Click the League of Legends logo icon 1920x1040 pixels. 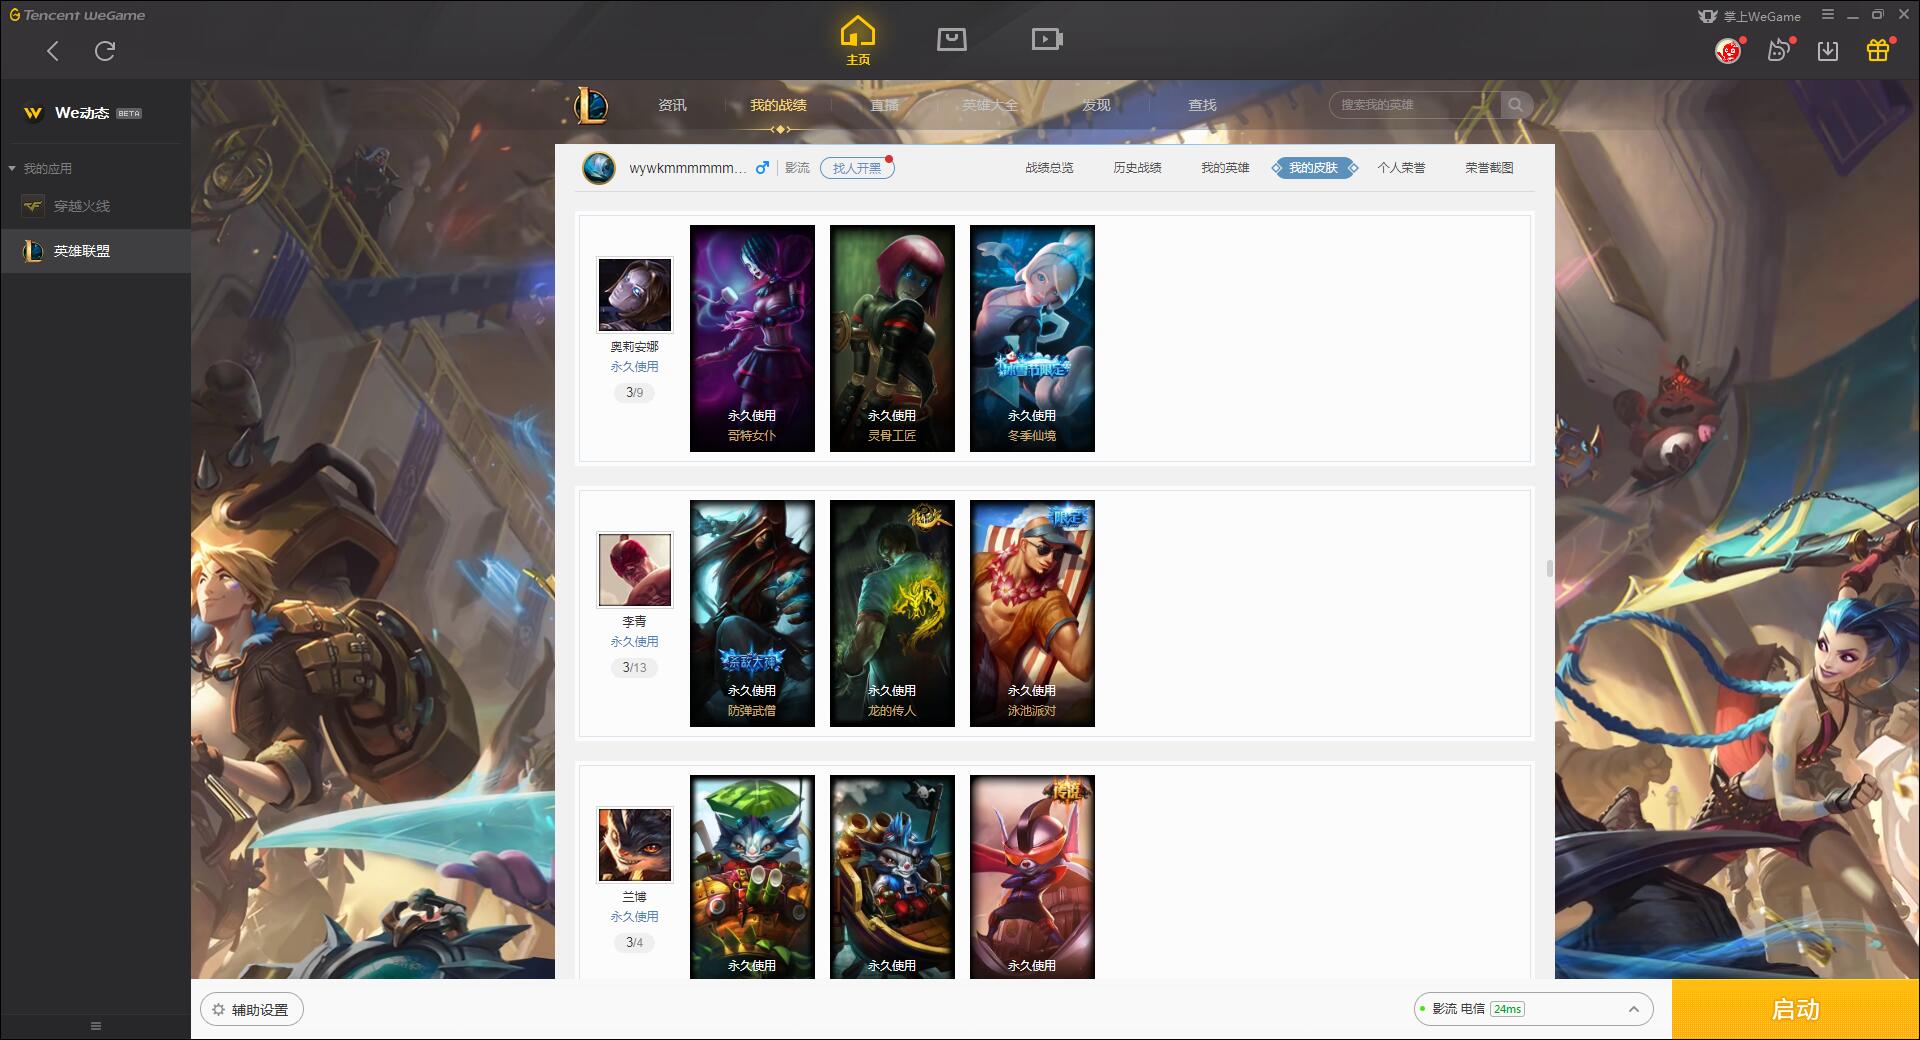(x=590, y=105)
